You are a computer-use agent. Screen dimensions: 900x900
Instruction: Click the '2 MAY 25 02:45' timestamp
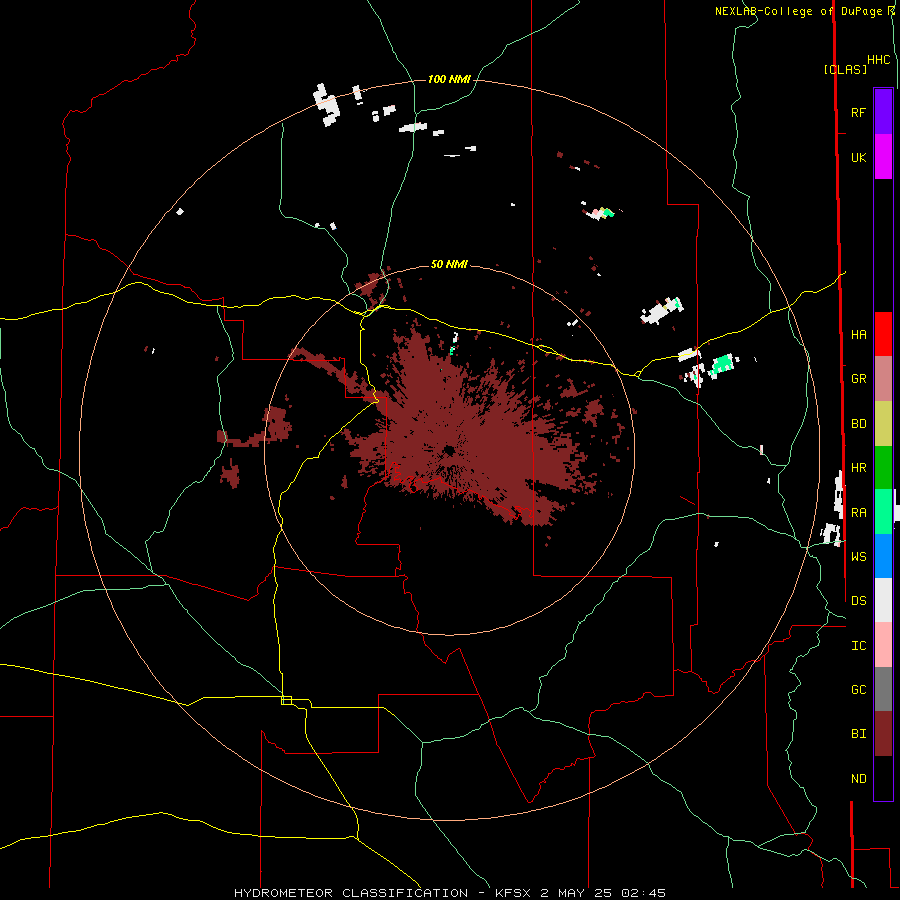click(603, 893)
